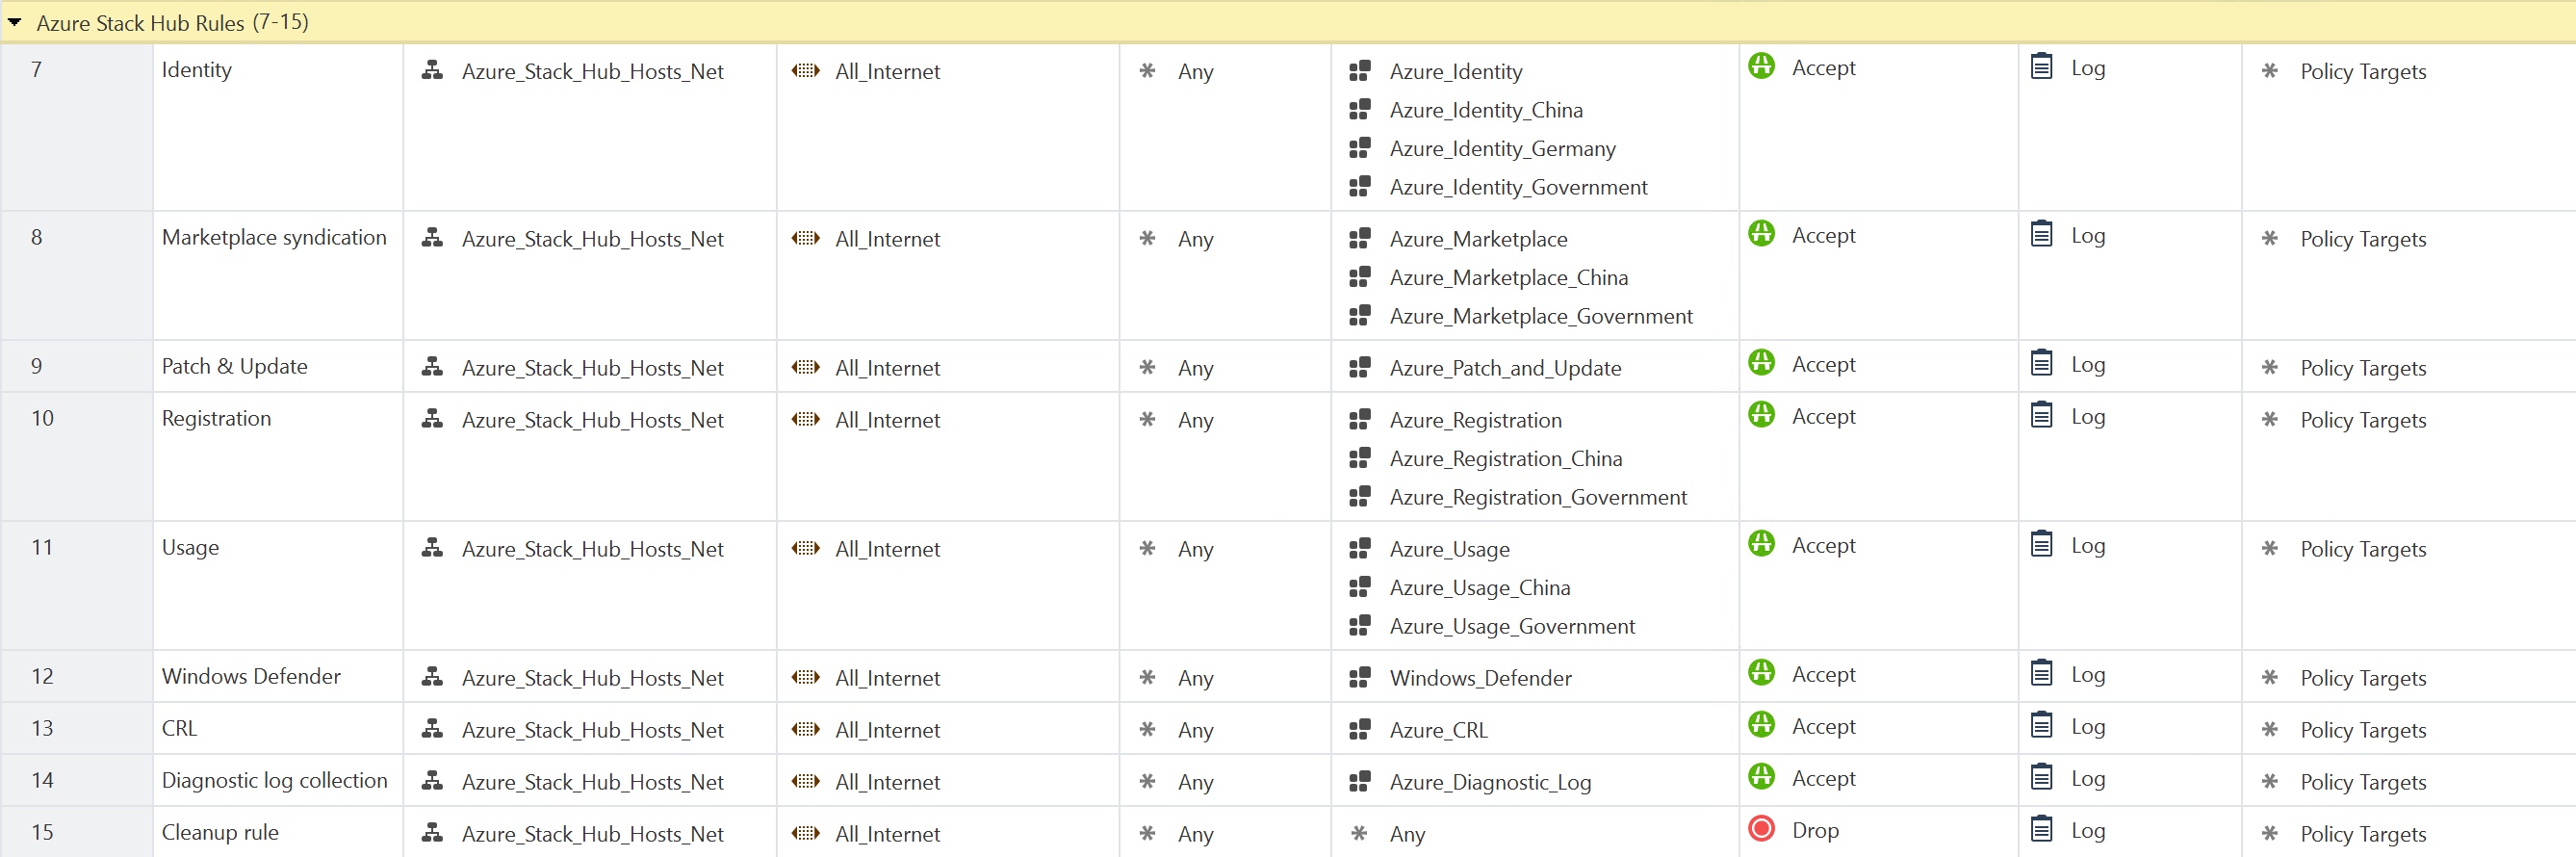Click the Accept icon in rule 7
2576x857 pixels.
1761,67
